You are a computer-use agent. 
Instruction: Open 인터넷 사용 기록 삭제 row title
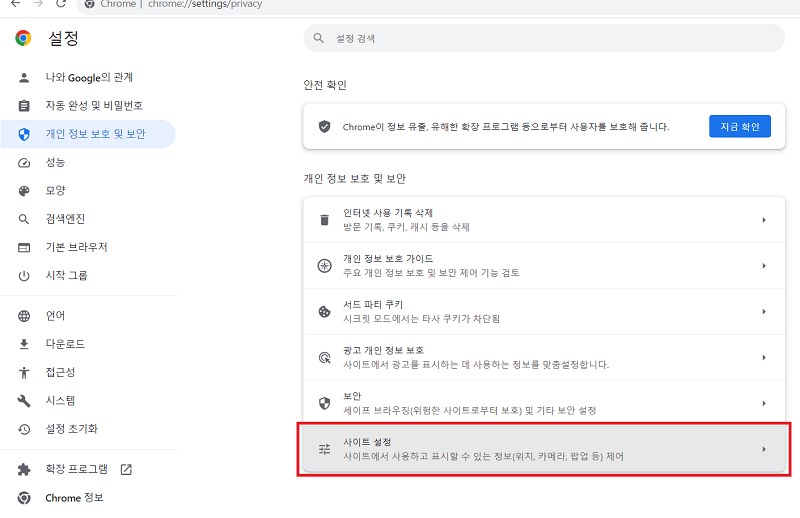[388, 213]
